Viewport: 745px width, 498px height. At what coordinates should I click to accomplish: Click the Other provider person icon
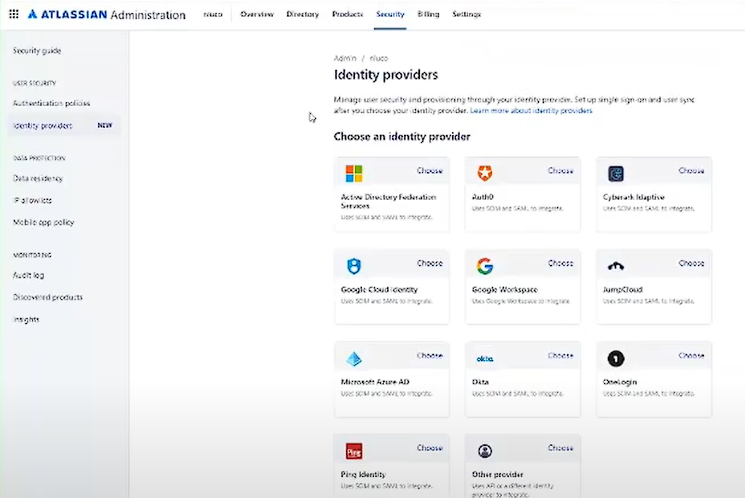pyautogui.click(x=485, y=451)
